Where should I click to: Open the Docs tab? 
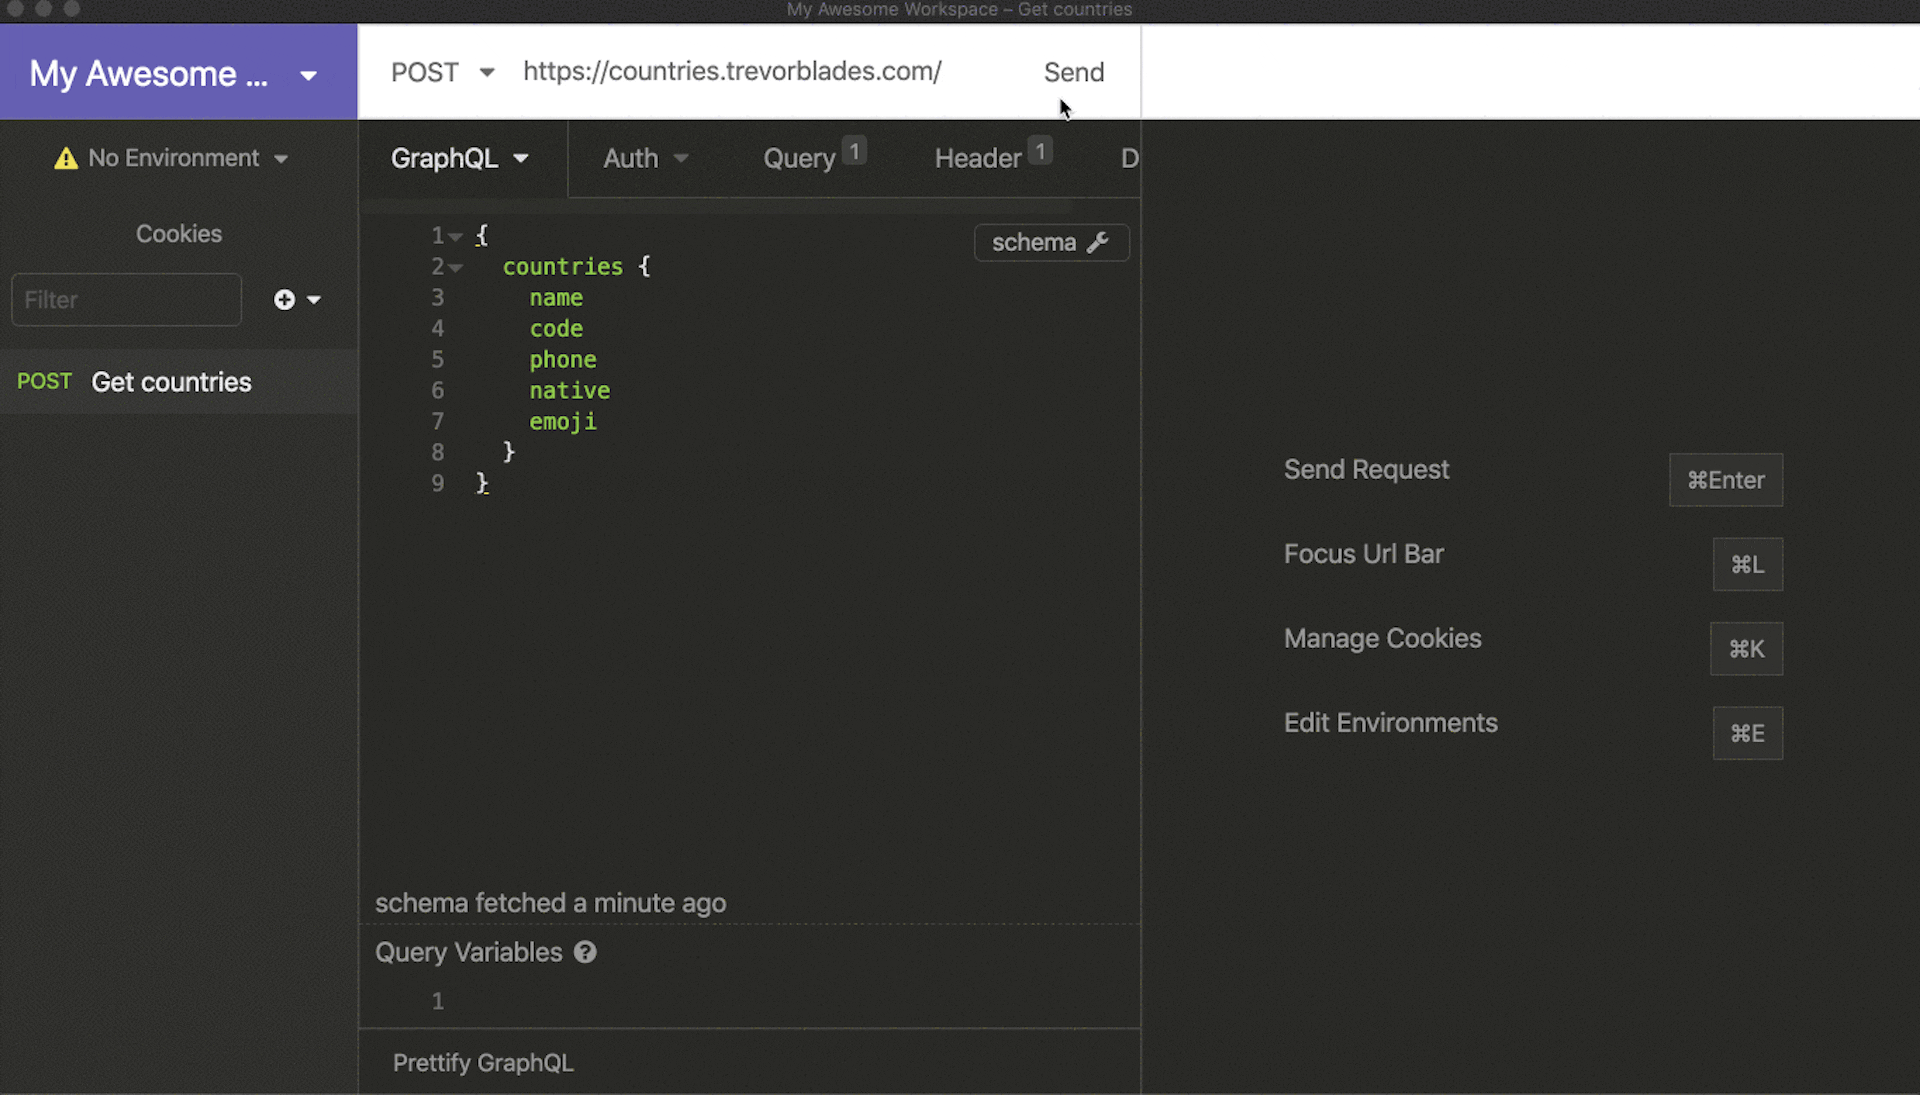coord(1129,158)
